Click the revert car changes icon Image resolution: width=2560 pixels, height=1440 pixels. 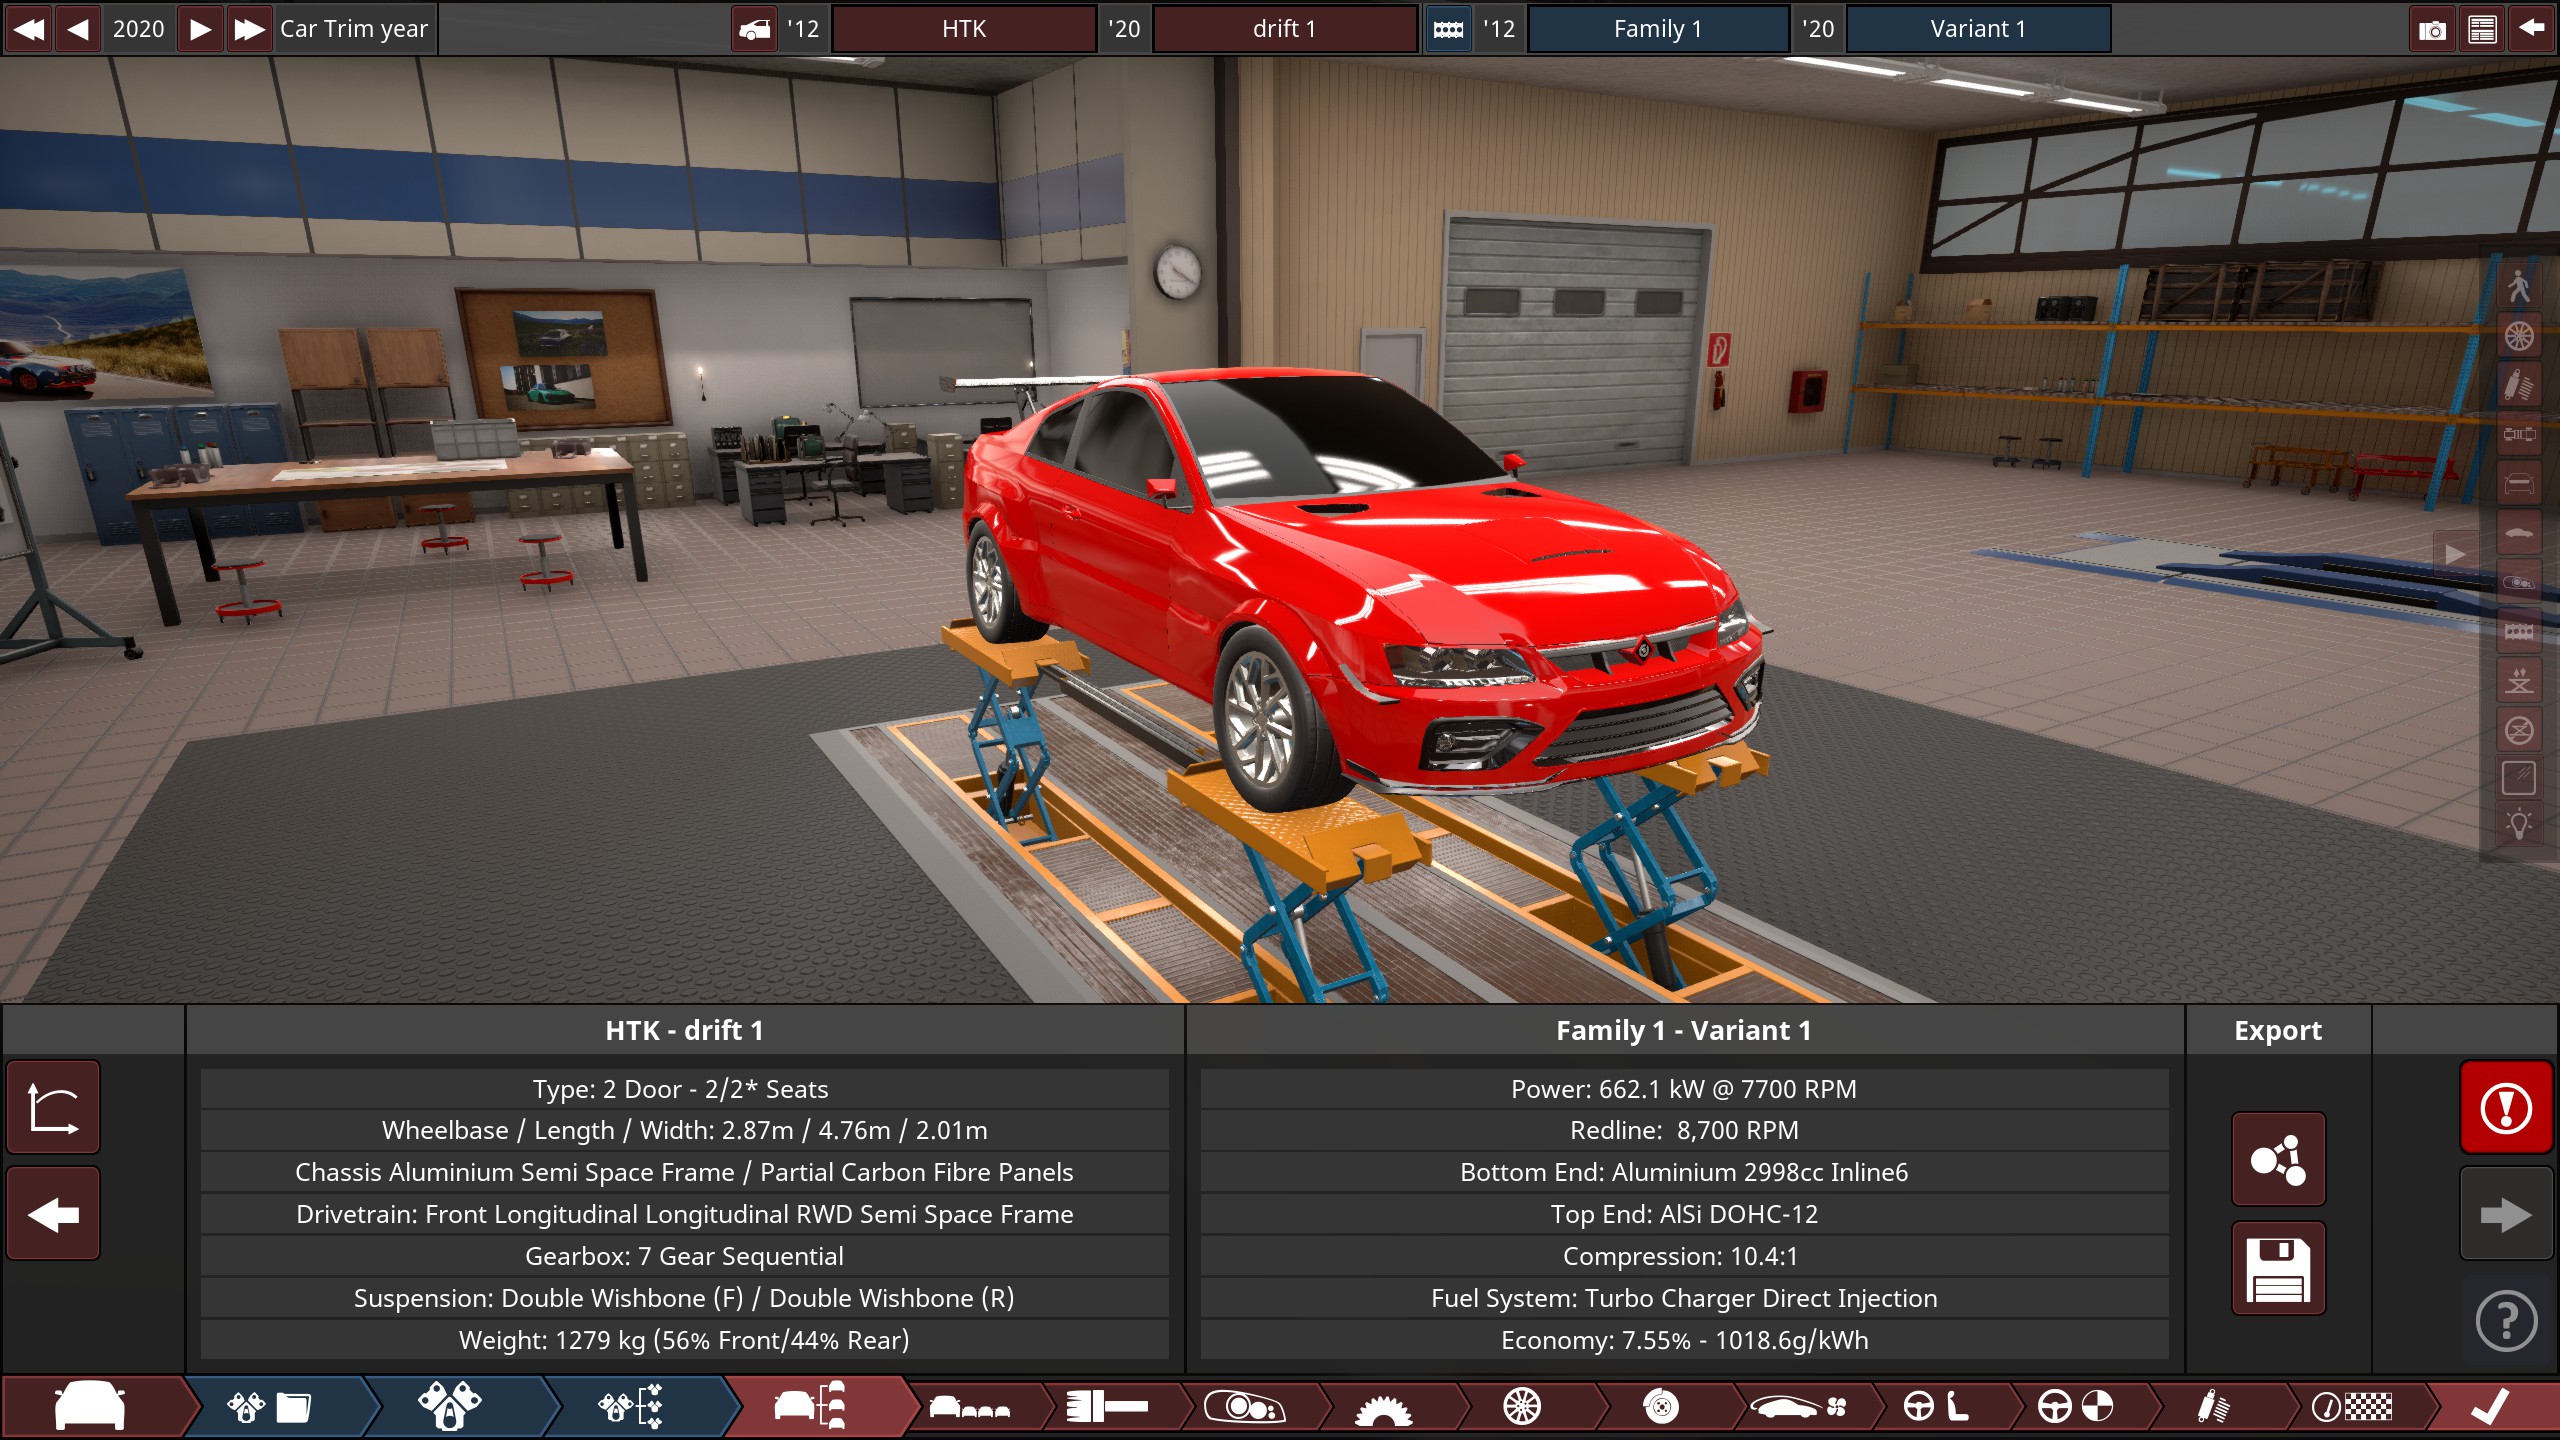coord(54,1108)
